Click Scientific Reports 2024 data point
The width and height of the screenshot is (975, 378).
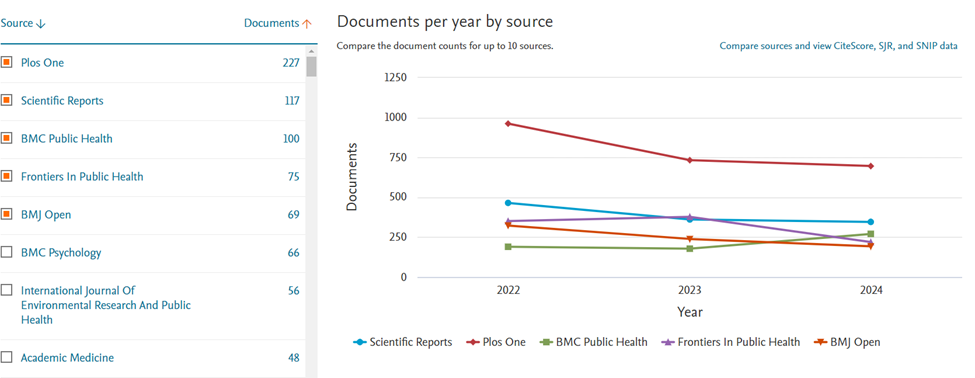pos(871,222)
